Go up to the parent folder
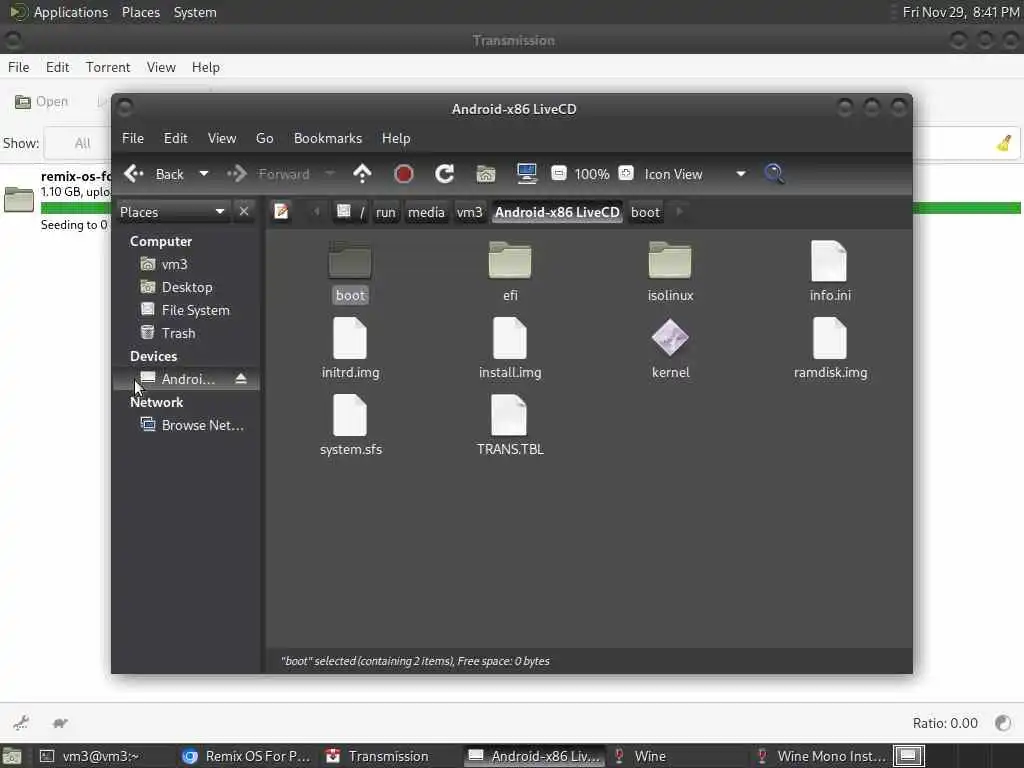Viewport: 1024px width, 768px height. 362,174
